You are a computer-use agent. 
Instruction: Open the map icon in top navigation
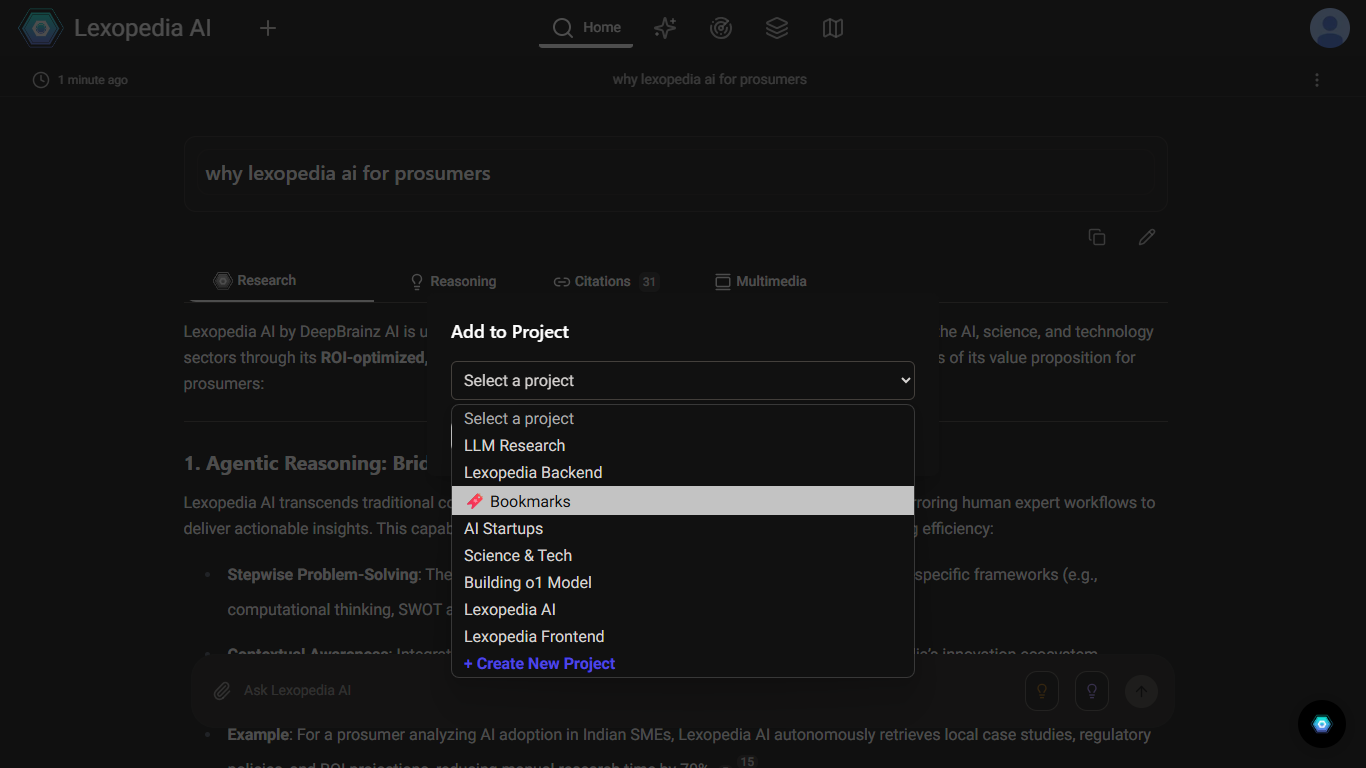point(833,28)
